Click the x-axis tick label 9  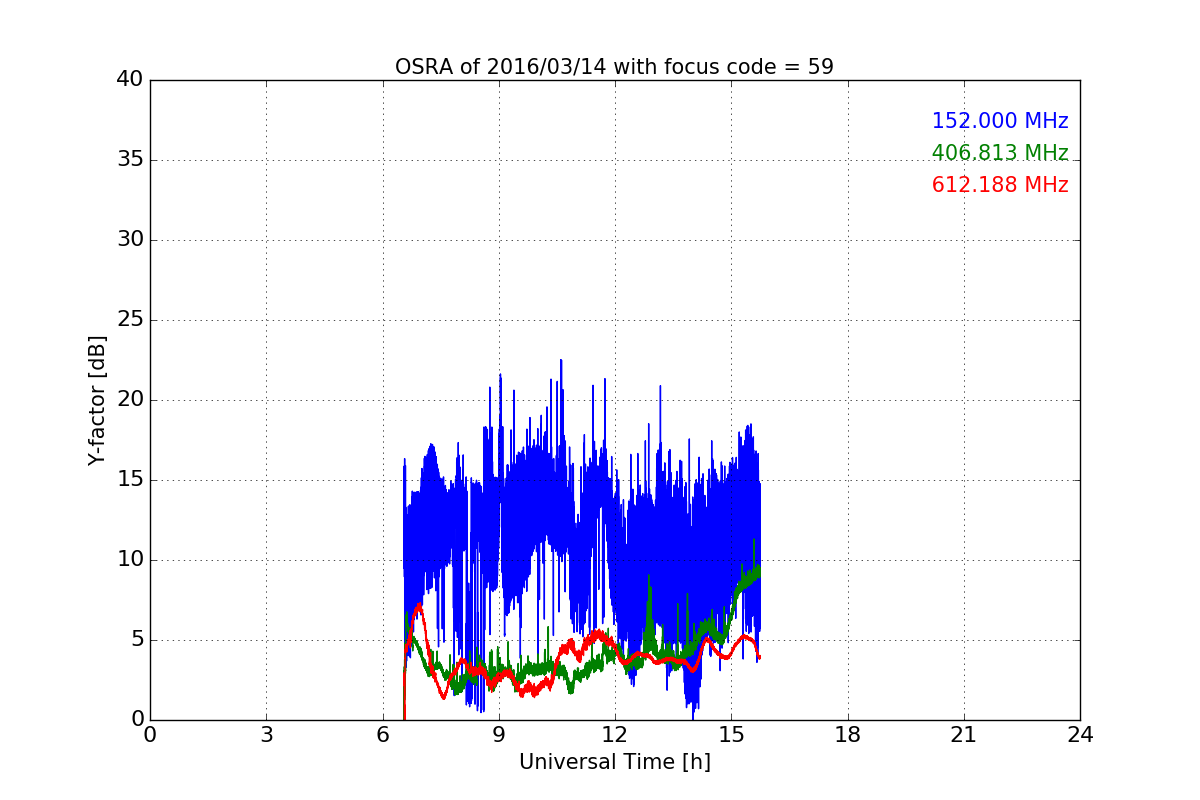[499, 735]
